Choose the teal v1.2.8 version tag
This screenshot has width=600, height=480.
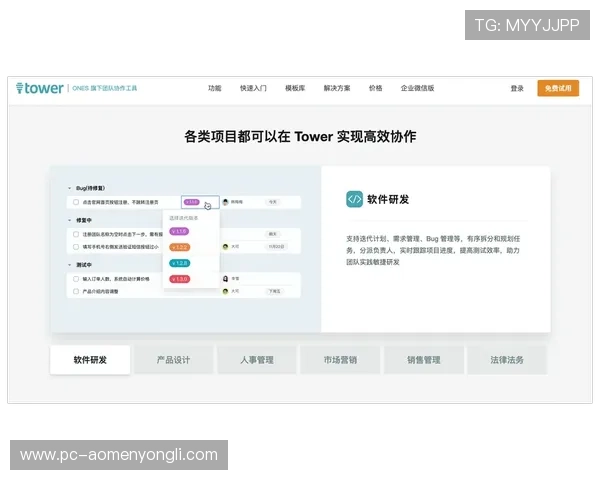179,263
